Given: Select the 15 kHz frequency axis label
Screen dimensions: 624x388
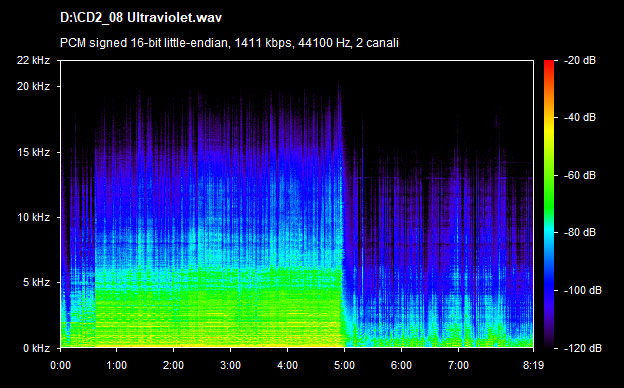Looking at the screenshot, I should (33, 152).
